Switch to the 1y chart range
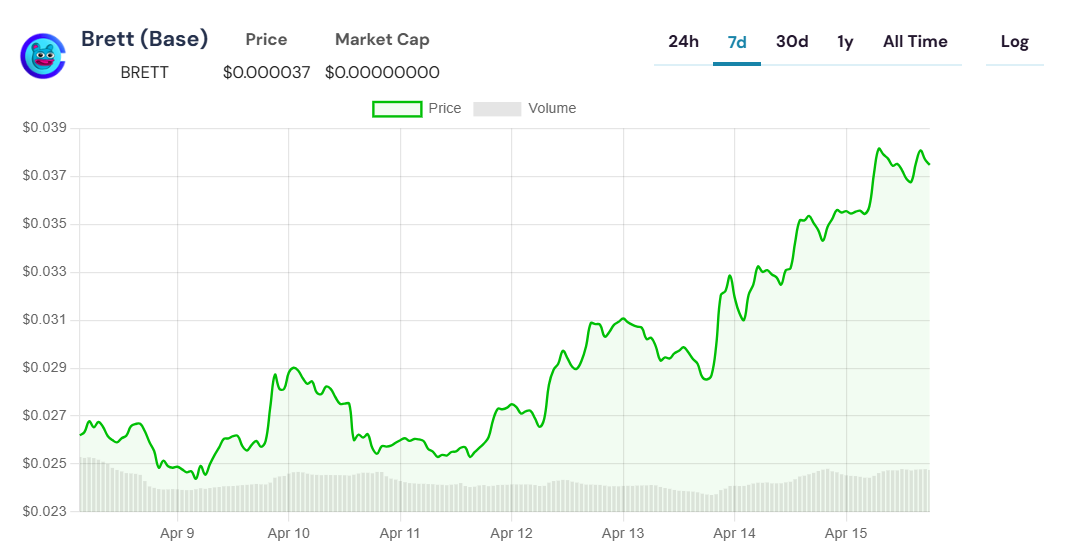1086x556 pixels. pos(845,42)
